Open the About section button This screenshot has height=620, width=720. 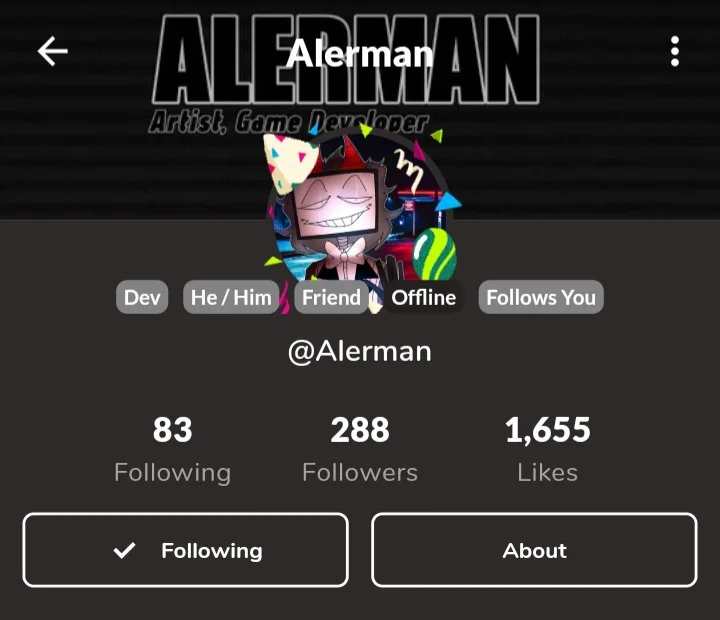(x=534, y=550)
